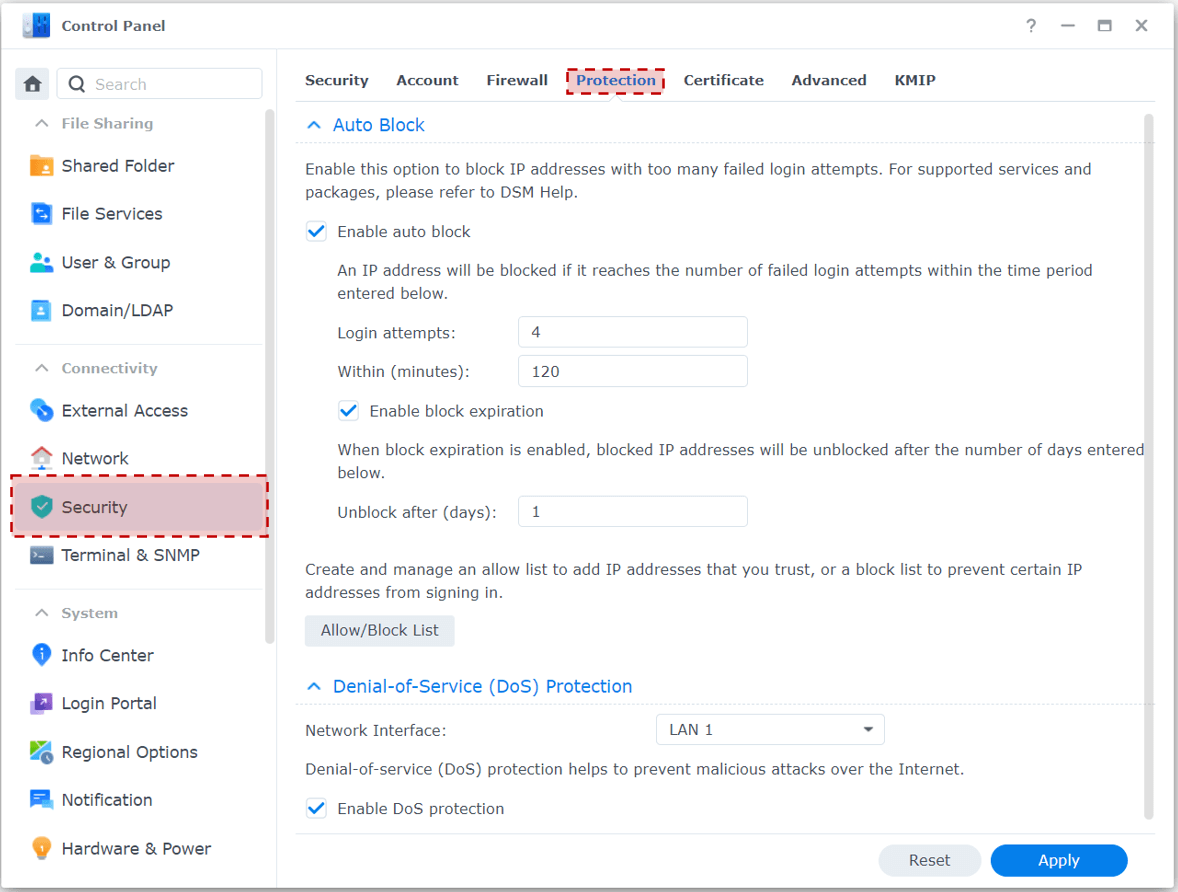This screenshot has height=892, width=1178.
Task: Disable the Enable DoS protection checkbox
Action: [316, 809]
